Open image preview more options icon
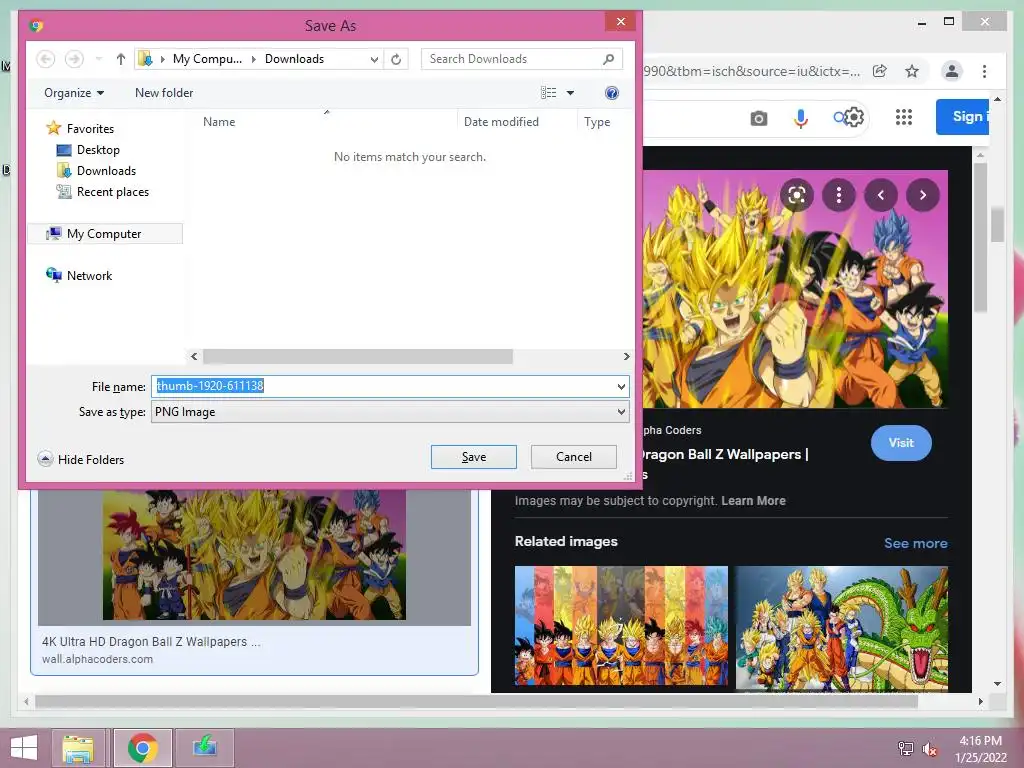 [x=839, y=195]
